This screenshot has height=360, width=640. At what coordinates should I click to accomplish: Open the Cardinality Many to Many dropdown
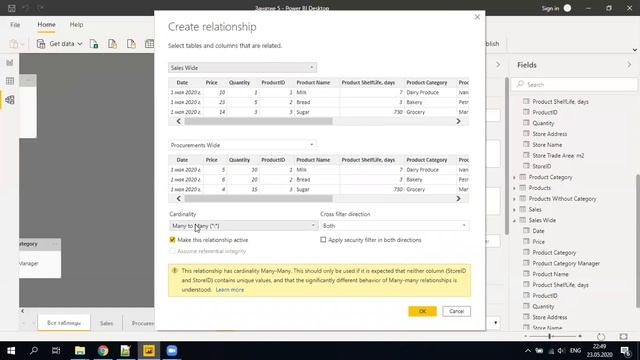click(x=243, y=225)
